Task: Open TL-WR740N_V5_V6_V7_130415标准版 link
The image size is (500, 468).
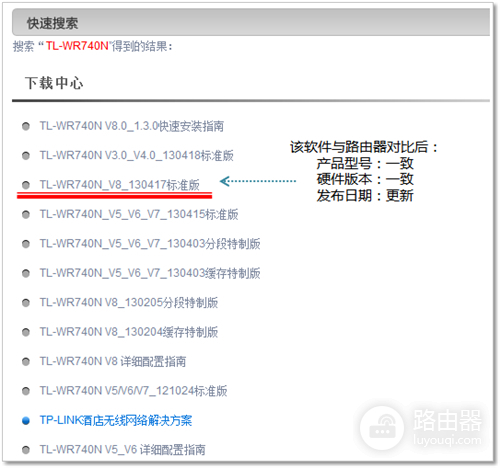Action: pyautogui.click(x=139, y=214)
